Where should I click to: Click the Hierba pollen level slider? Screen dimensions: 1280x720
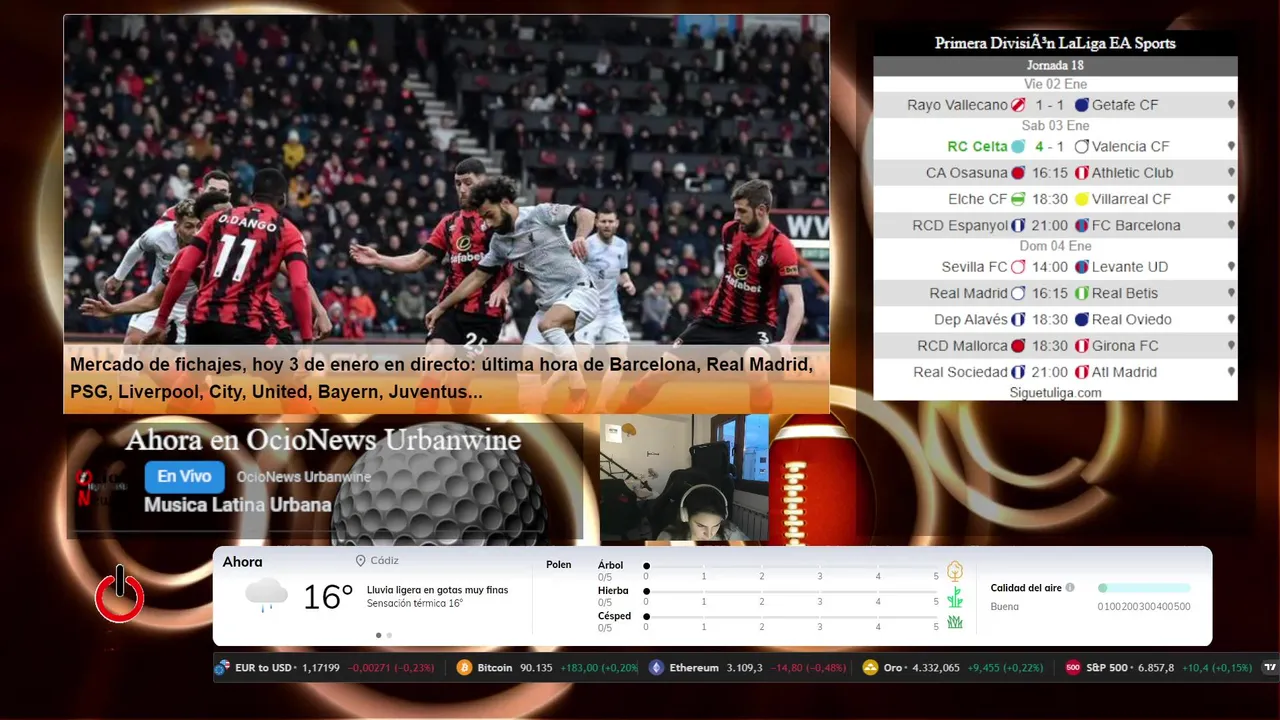coord(791,592)
